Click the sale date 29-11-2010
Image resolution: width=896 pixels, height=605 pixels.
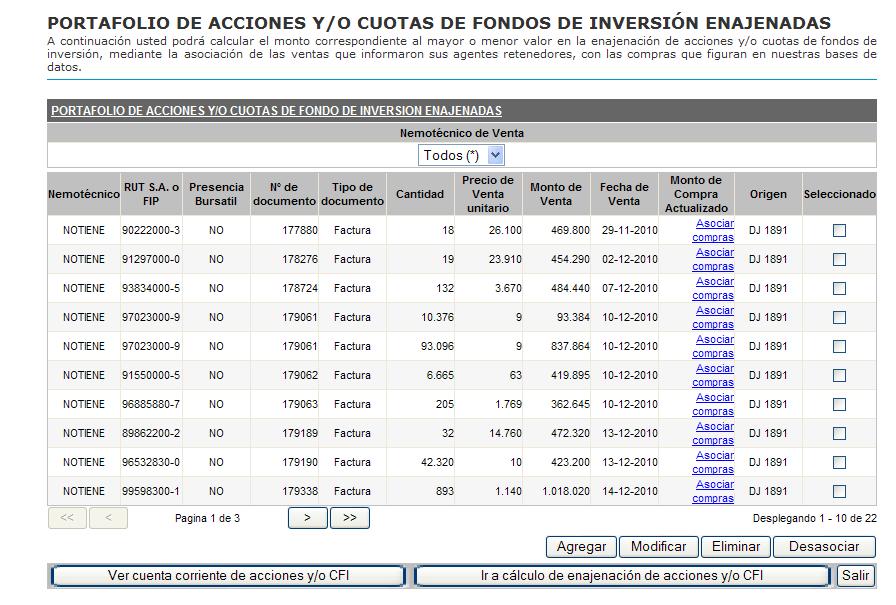pos(630,230)
